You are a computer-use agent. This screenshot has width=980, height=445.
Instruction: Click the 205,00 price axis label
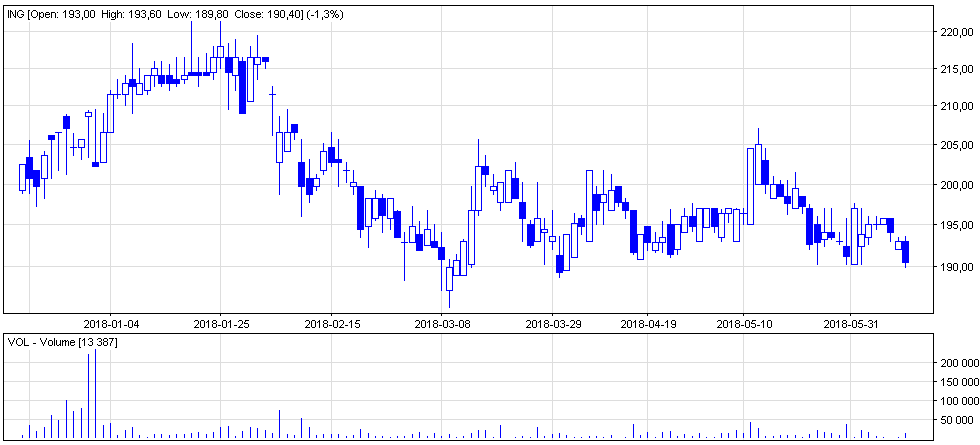click(x=957, y=145)
